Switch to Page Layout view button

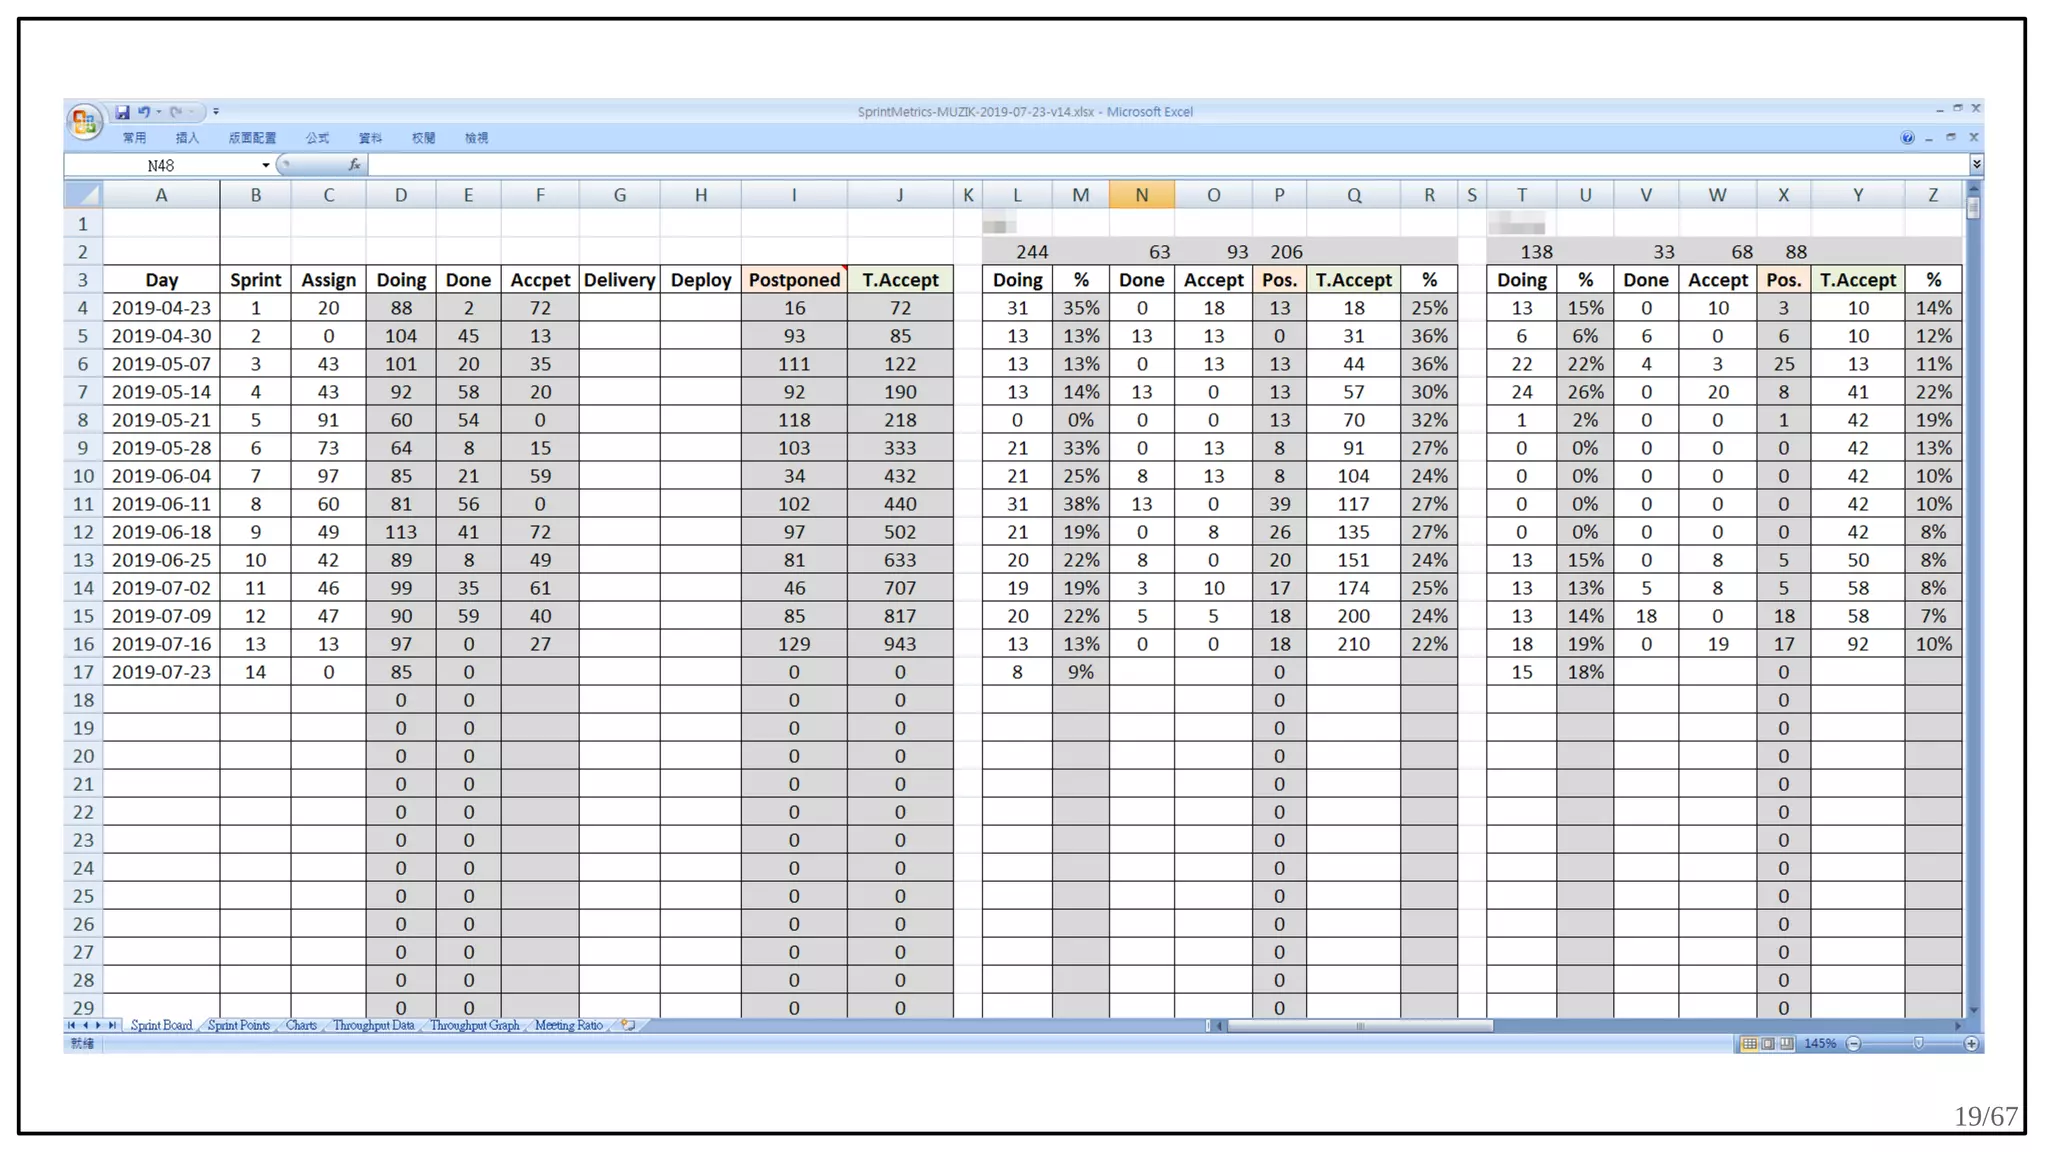1767,1044
